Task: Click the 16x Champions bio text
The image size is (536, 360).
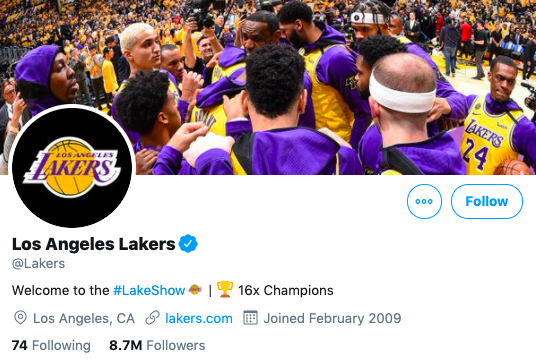Action: pyautogui.click(x=286, y=290)
